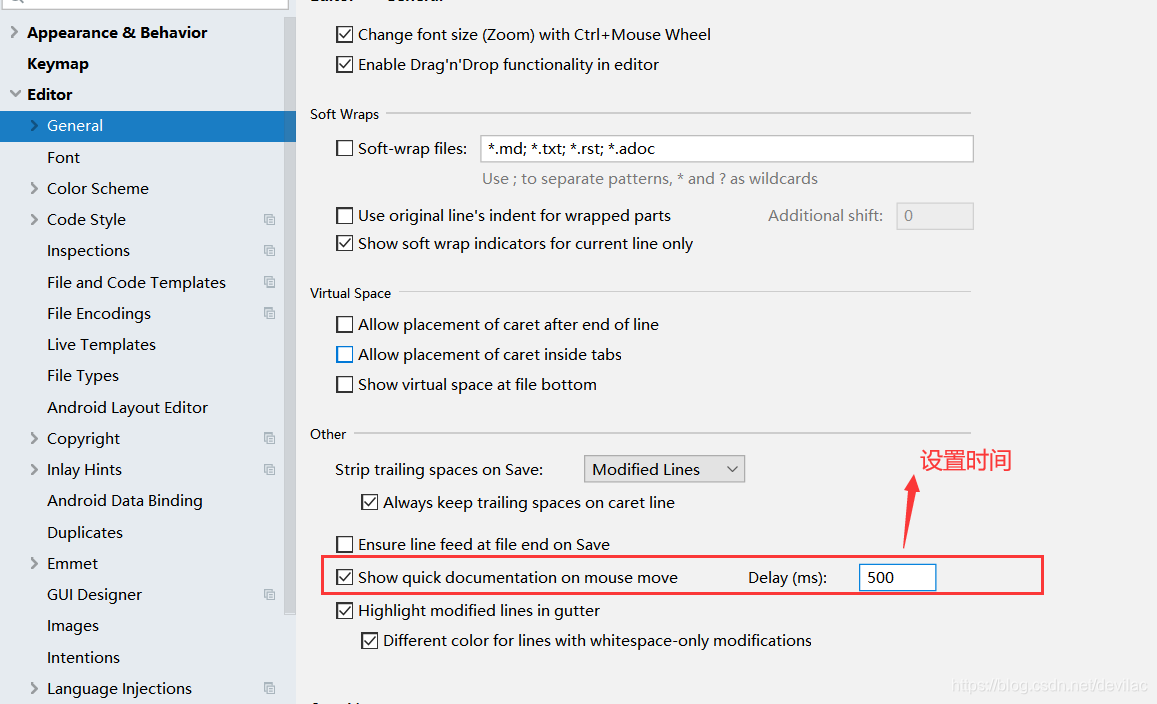Click project-level icon beside File and Code Templates
1157x704 pixels.
269,283
